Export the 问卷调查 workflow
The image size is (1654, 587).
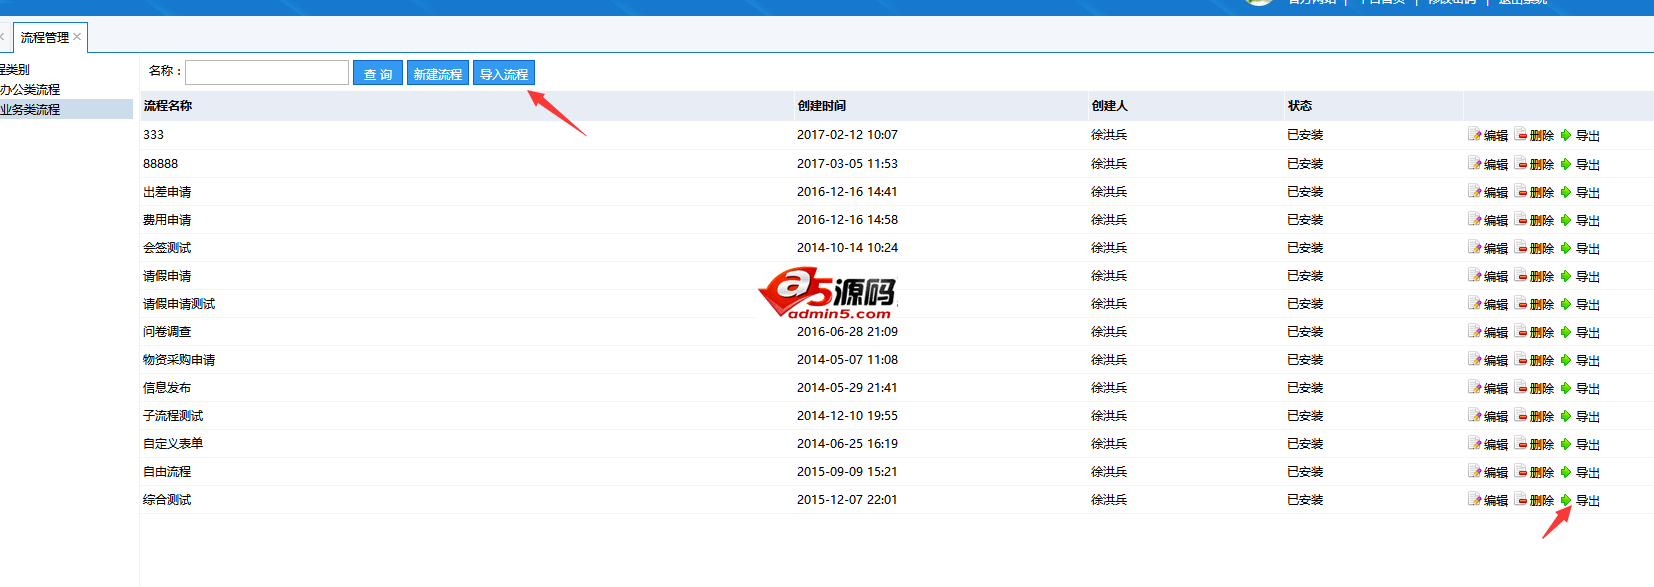1580,332
